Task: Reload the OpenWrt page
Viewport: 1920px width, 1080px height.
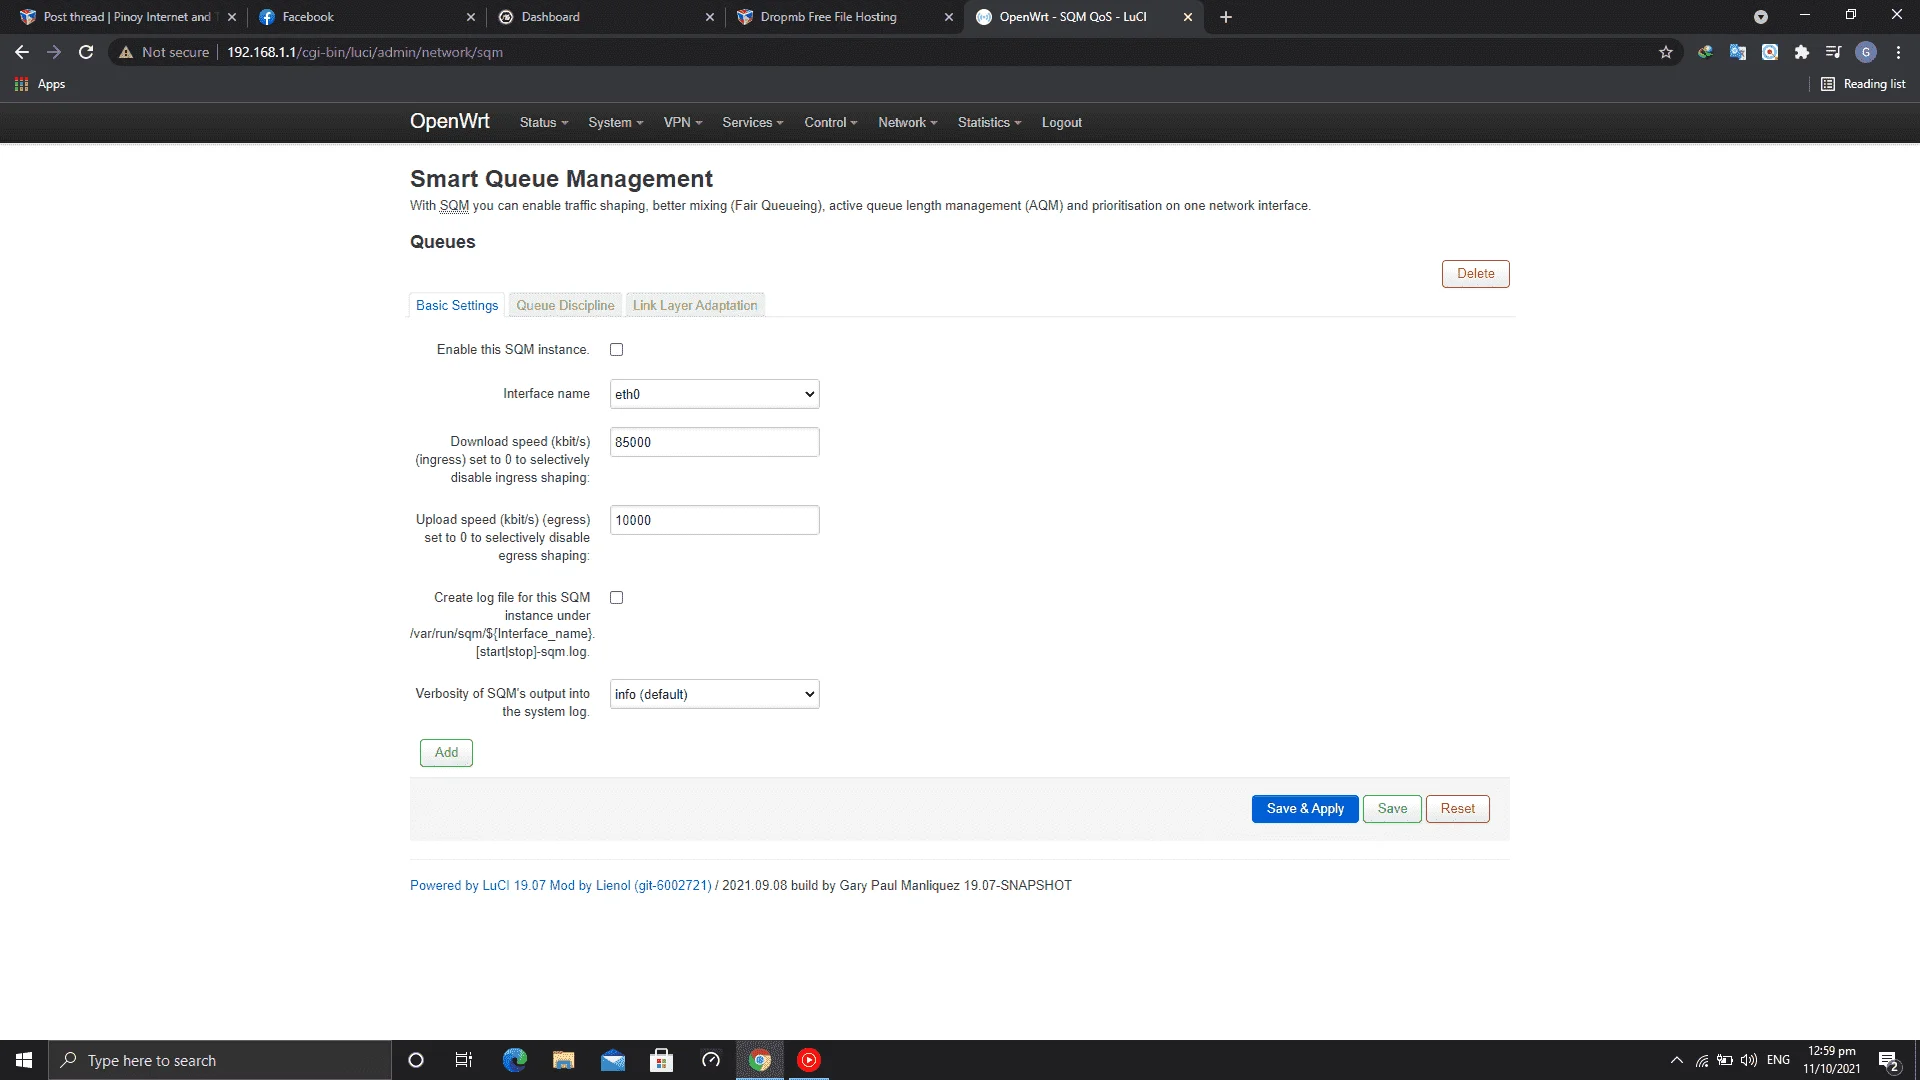Action: [x=86, y=52]
